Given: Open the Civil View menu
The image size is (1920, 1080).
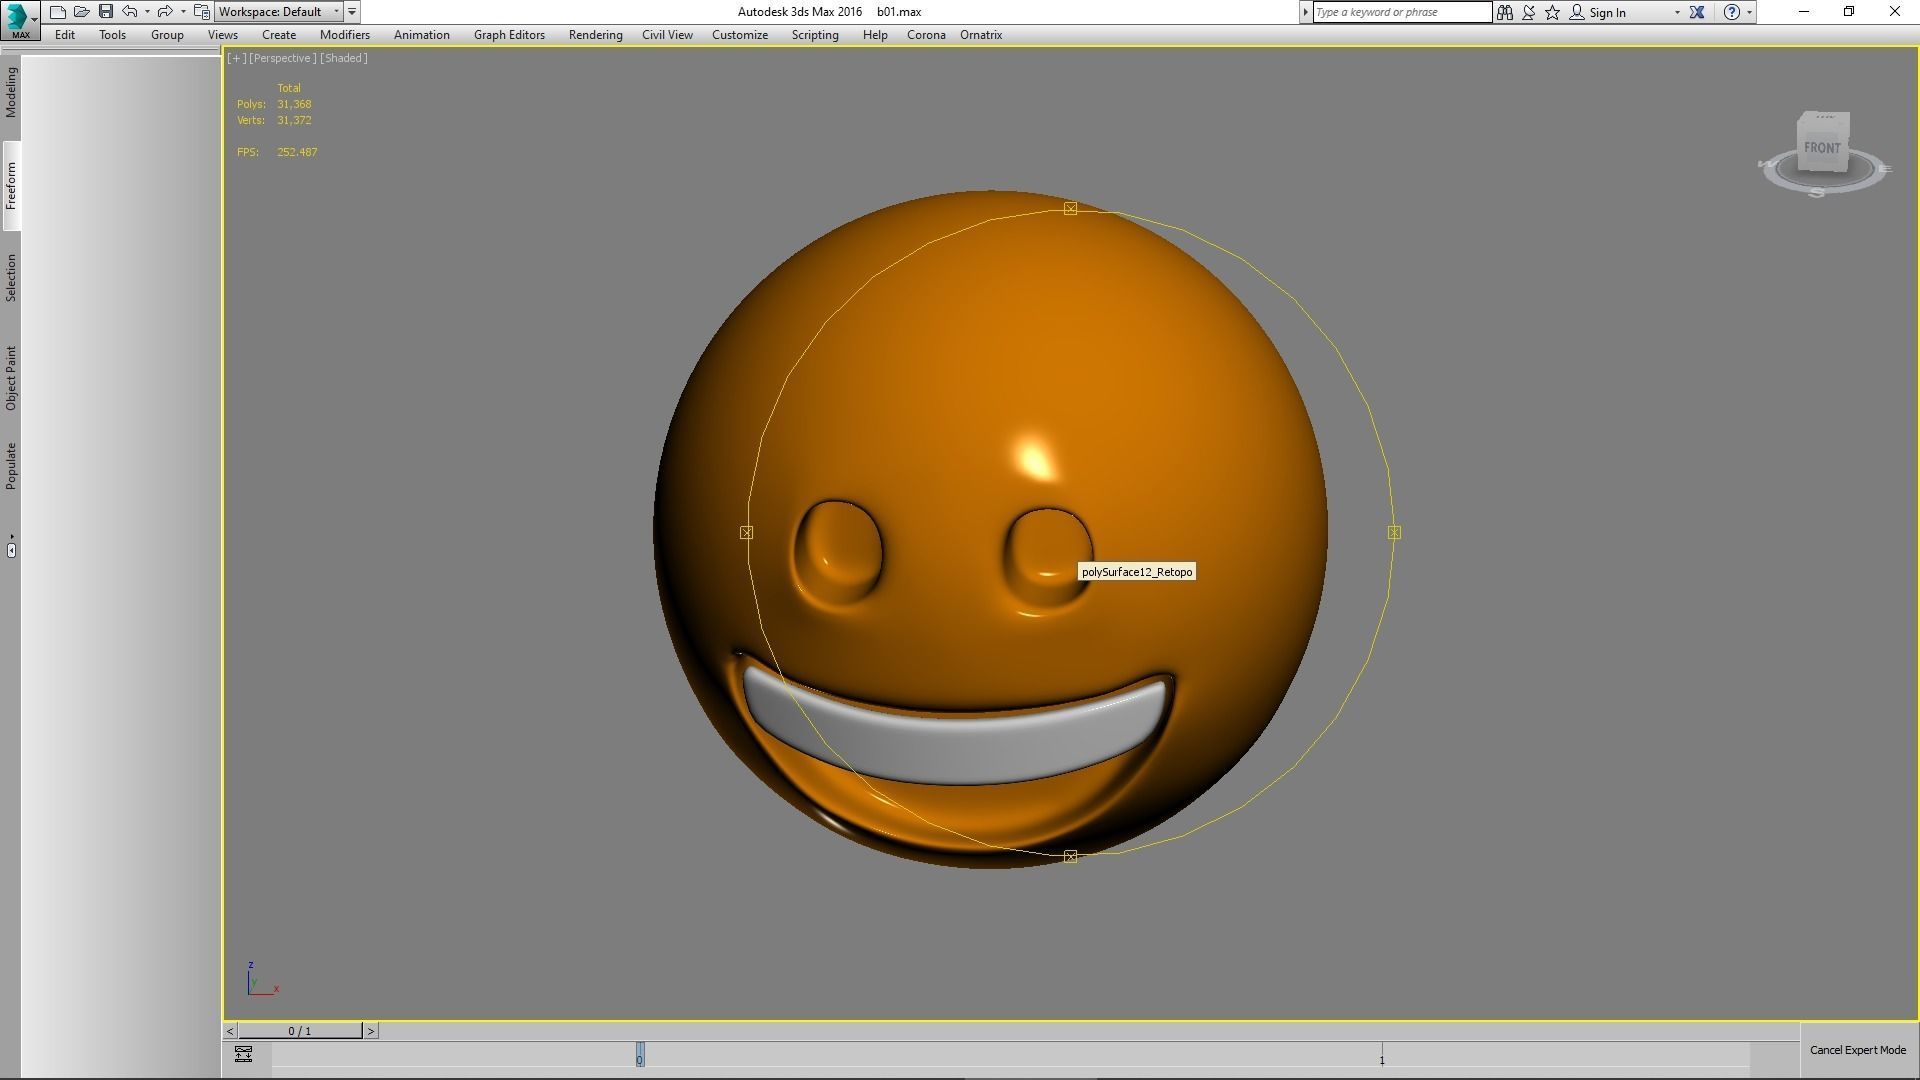Looking at the screenshot, I should pyautogui.click(x=667, y=35).
